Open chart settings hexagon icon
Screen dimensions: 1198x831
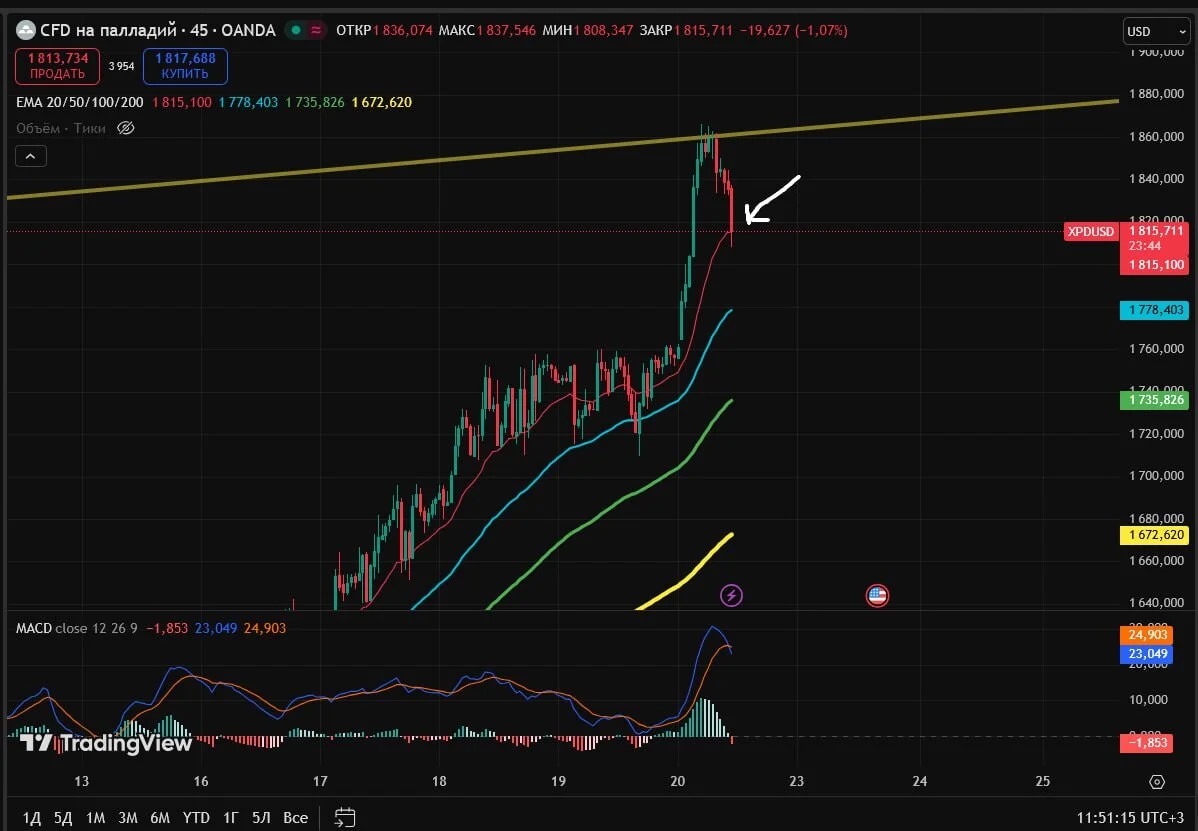[1157, 781]
